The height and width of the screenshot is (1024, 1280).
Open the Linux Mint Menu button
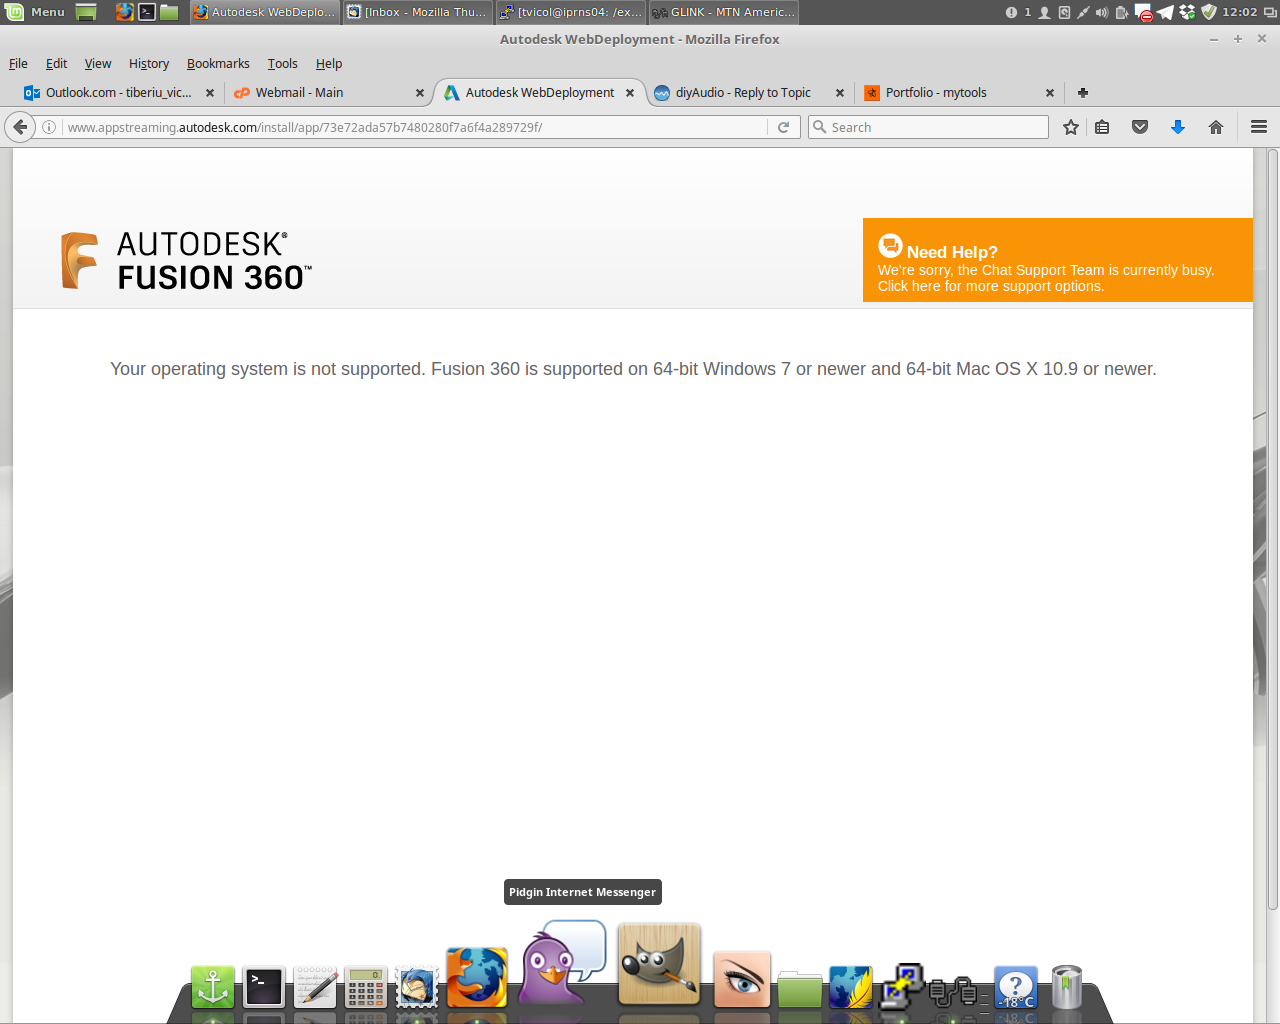click(35, 12)
